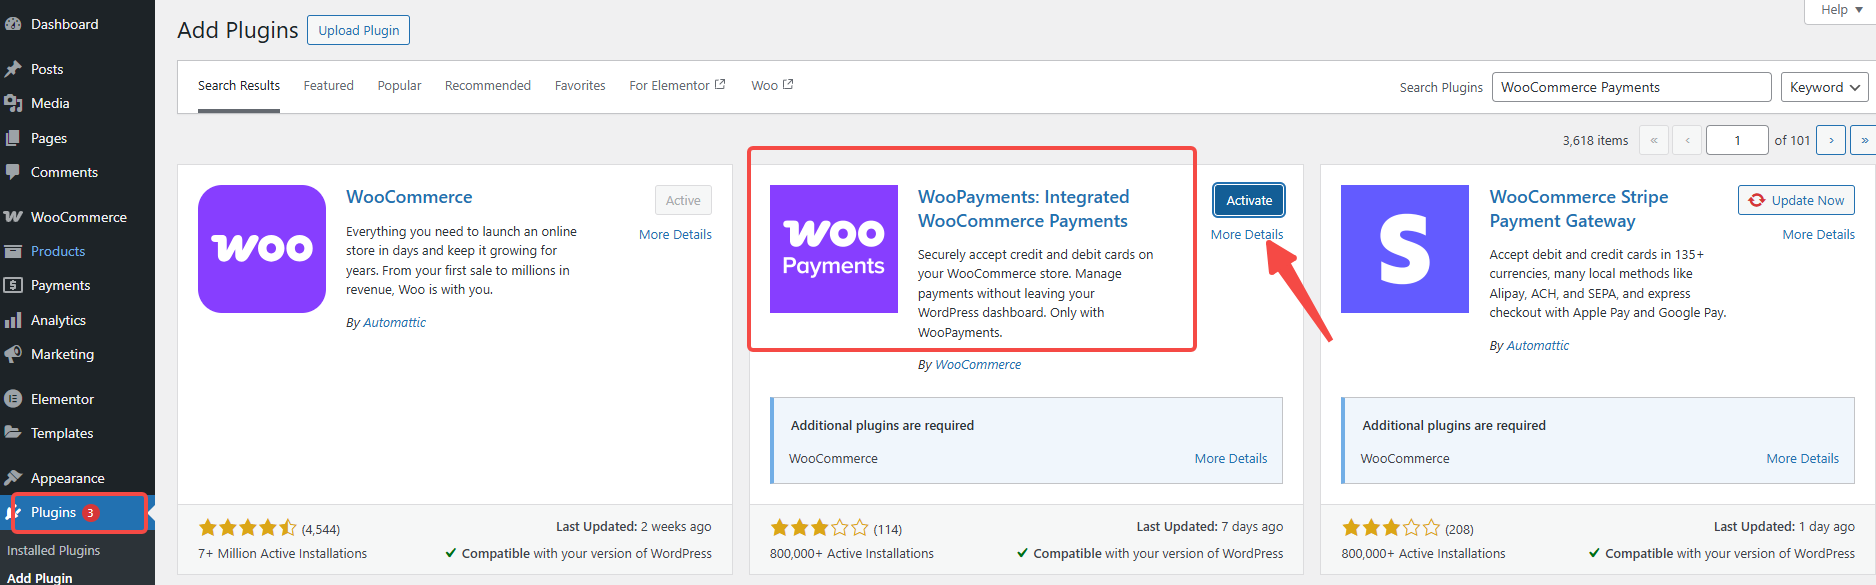The width and height of the screenshot is (1876, 585).
Task: Open the Keyword search type dropdown
Action: click(1824, 87)
